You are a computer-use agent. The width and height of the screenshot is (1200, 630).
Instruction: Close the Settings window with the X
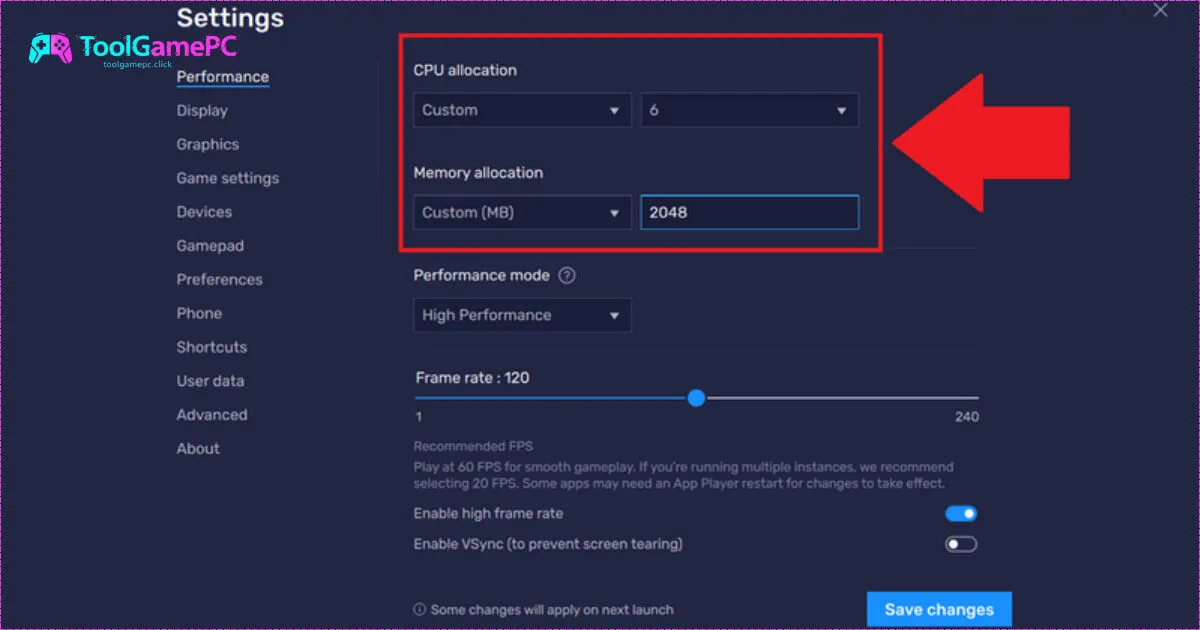coord(1160,10)
